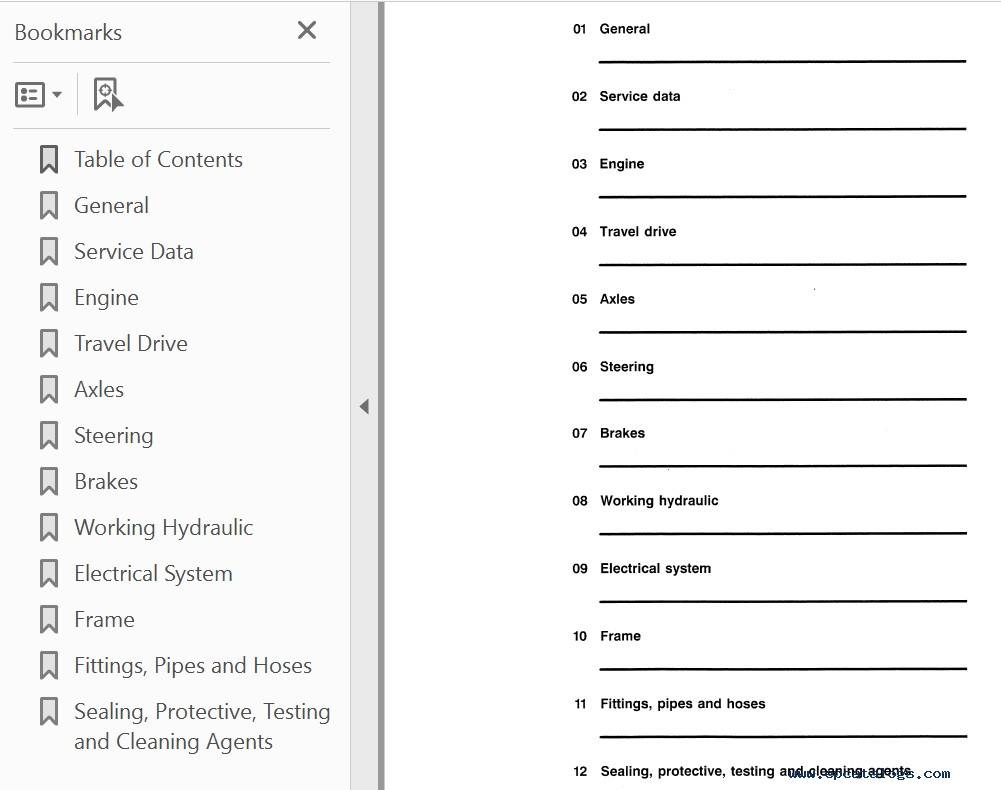
Task: Open Sealing, Protective, Testing and Cleaning Agents bookmark
Action: [x=202, y=727]
